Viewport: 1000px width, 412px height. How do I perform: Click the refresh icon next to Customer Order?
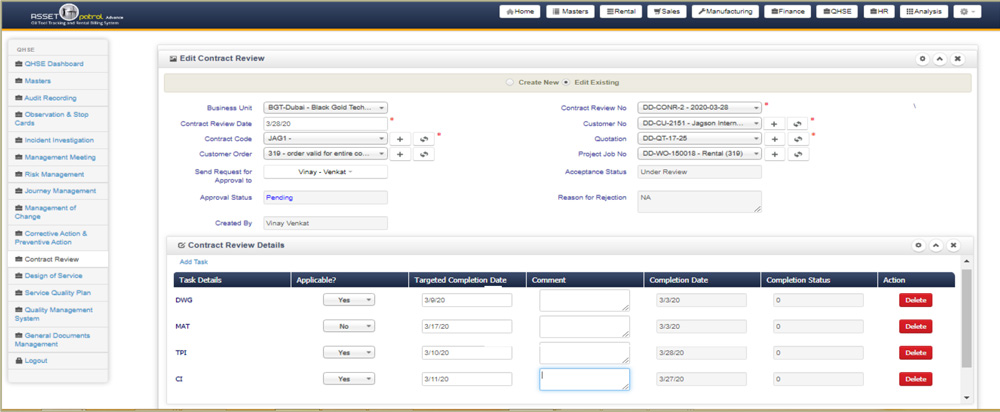[425, 155]
